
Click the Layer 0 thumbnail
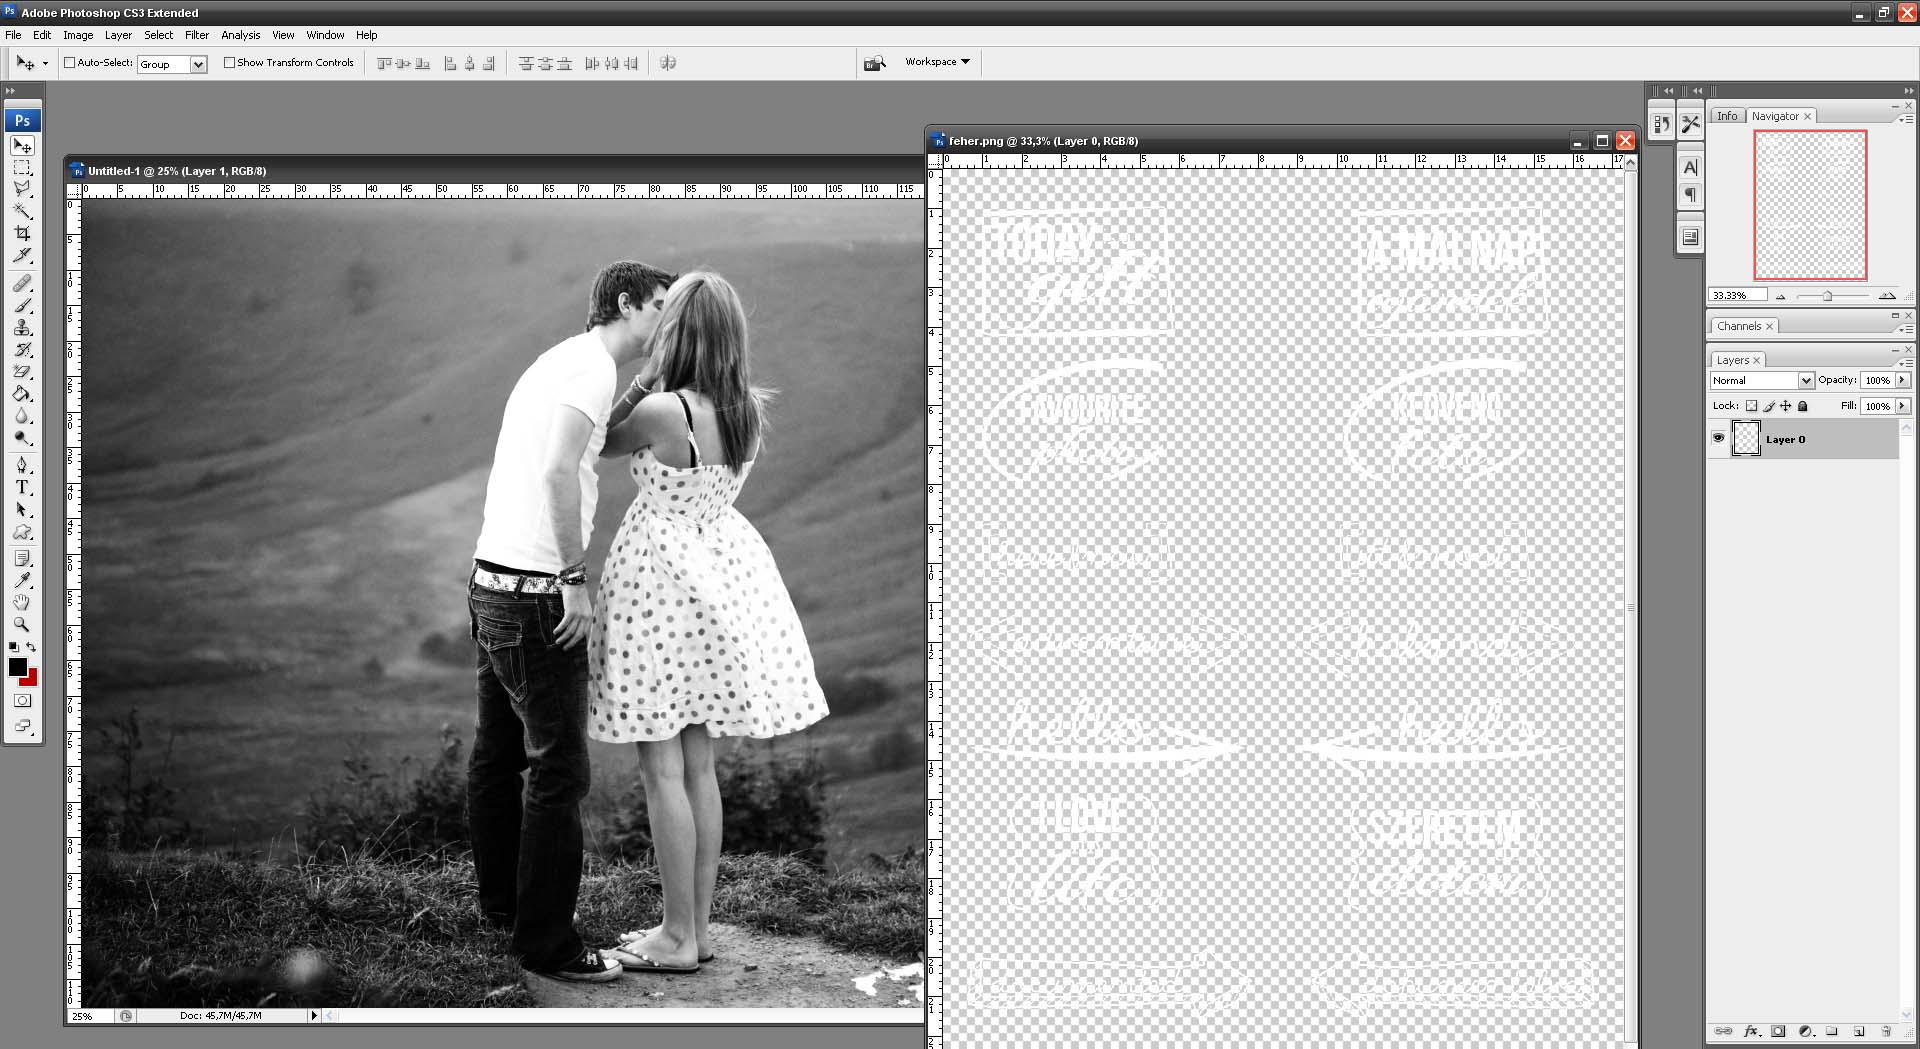(x=1746, y=439)
